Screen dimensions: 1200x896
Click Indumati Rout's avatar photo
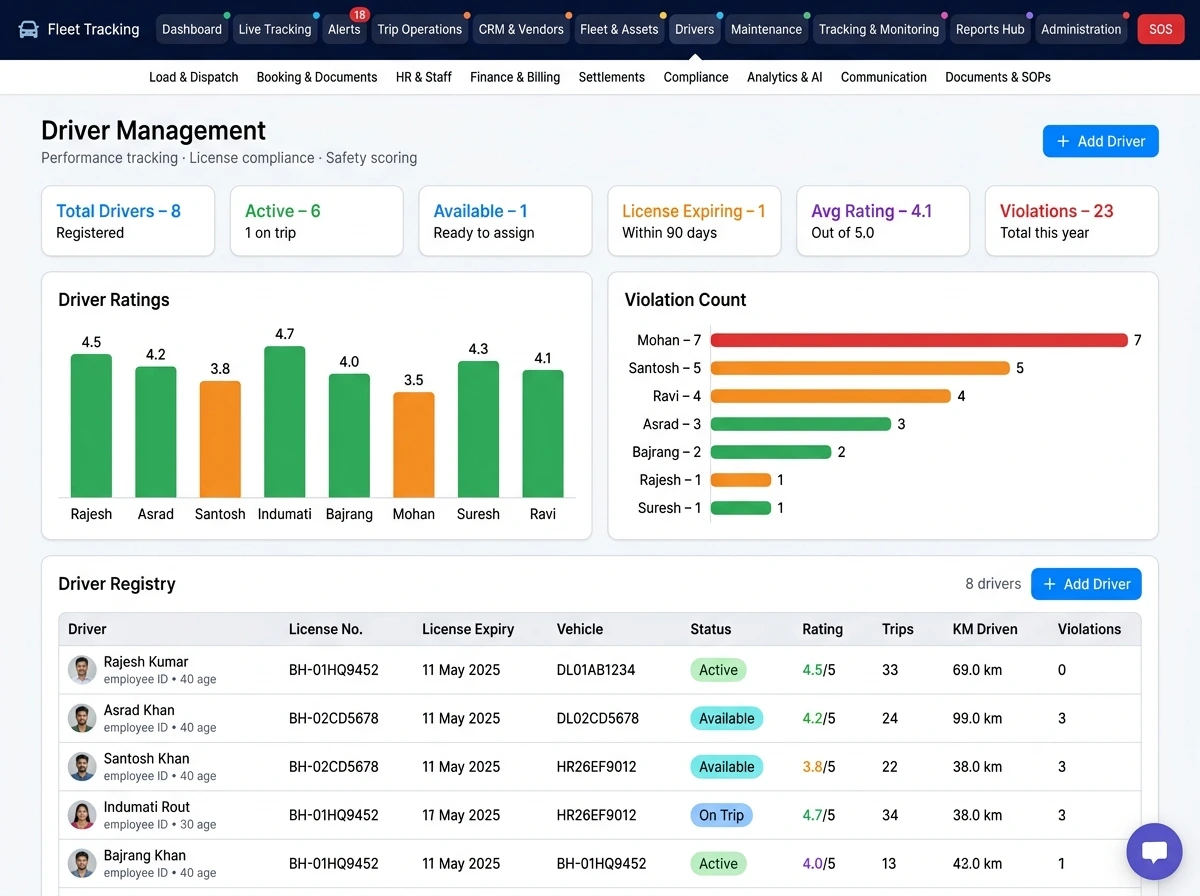82,815
